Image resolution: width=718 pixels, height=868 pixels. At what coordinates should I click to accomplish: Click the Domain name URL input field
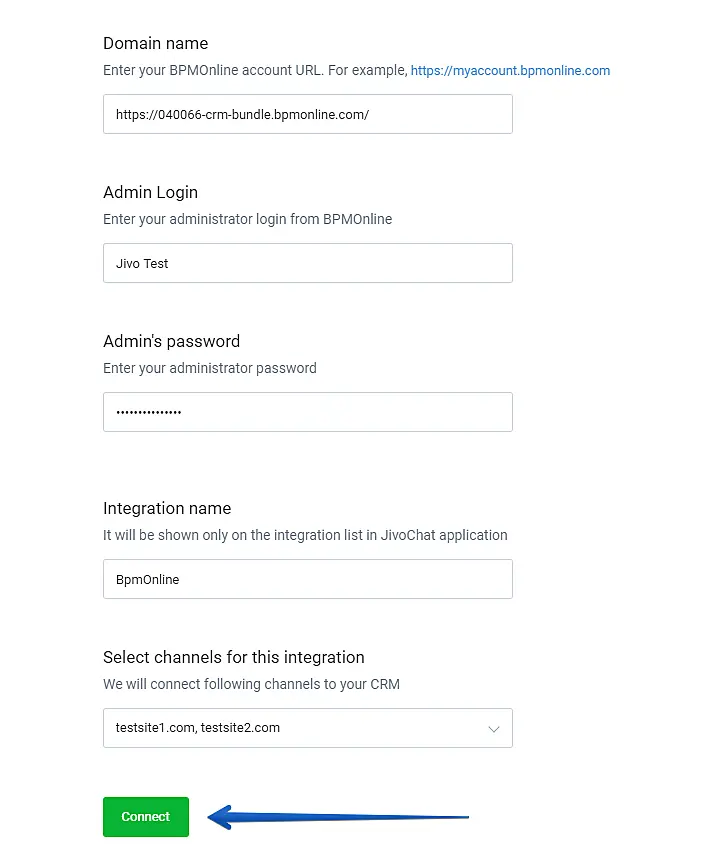307,114
